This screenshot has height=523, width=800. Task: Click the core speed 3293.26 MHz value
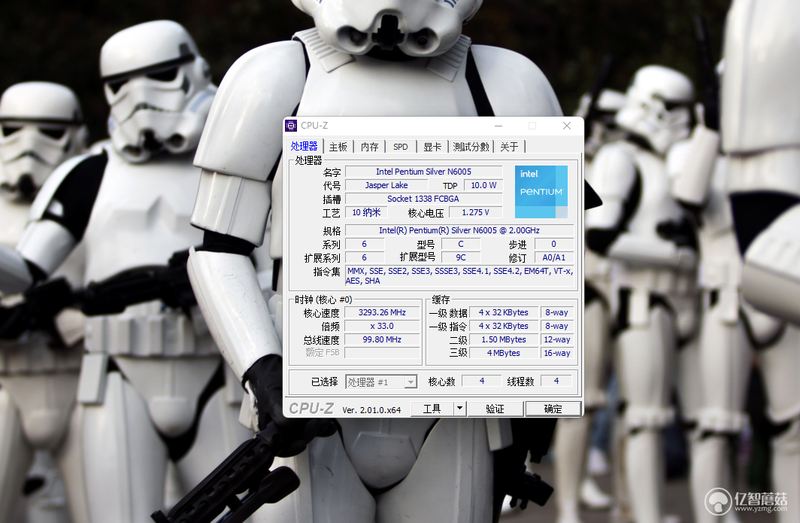382,312
